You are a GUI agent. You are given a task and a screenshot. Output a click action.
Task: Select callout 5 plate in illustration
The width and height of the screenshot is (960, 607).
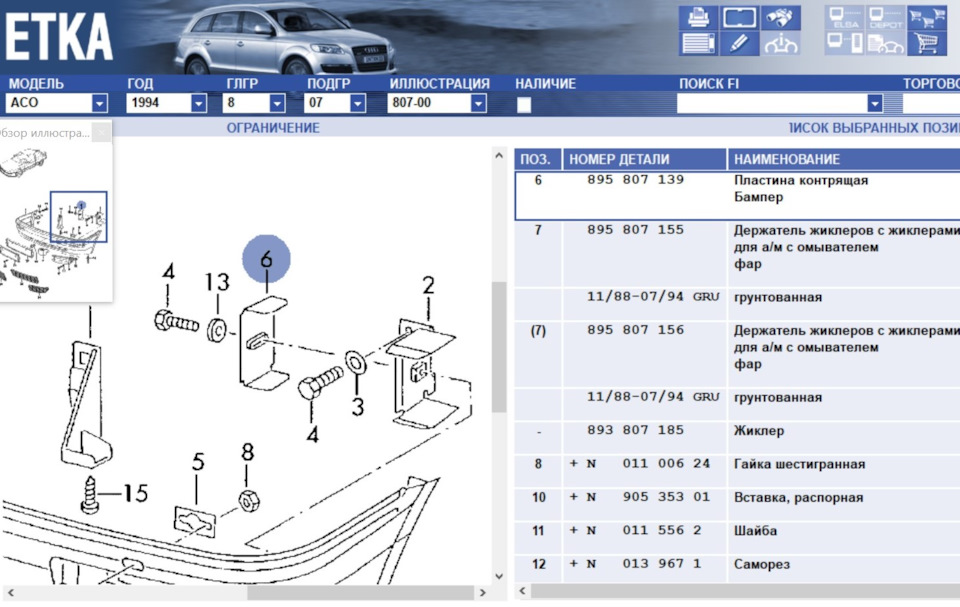[198, 462]
